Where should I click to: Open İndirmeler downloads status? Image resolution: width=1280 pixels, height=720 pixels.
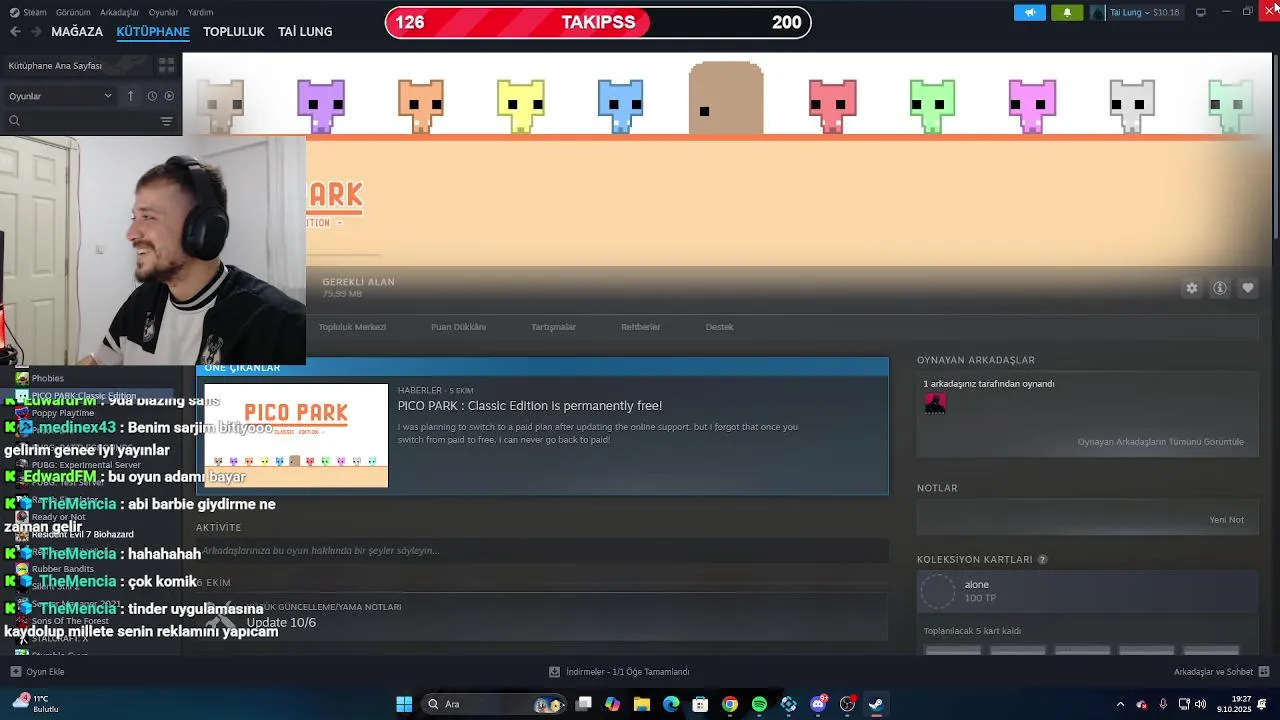pyautogui.click(x=619, y=672)
